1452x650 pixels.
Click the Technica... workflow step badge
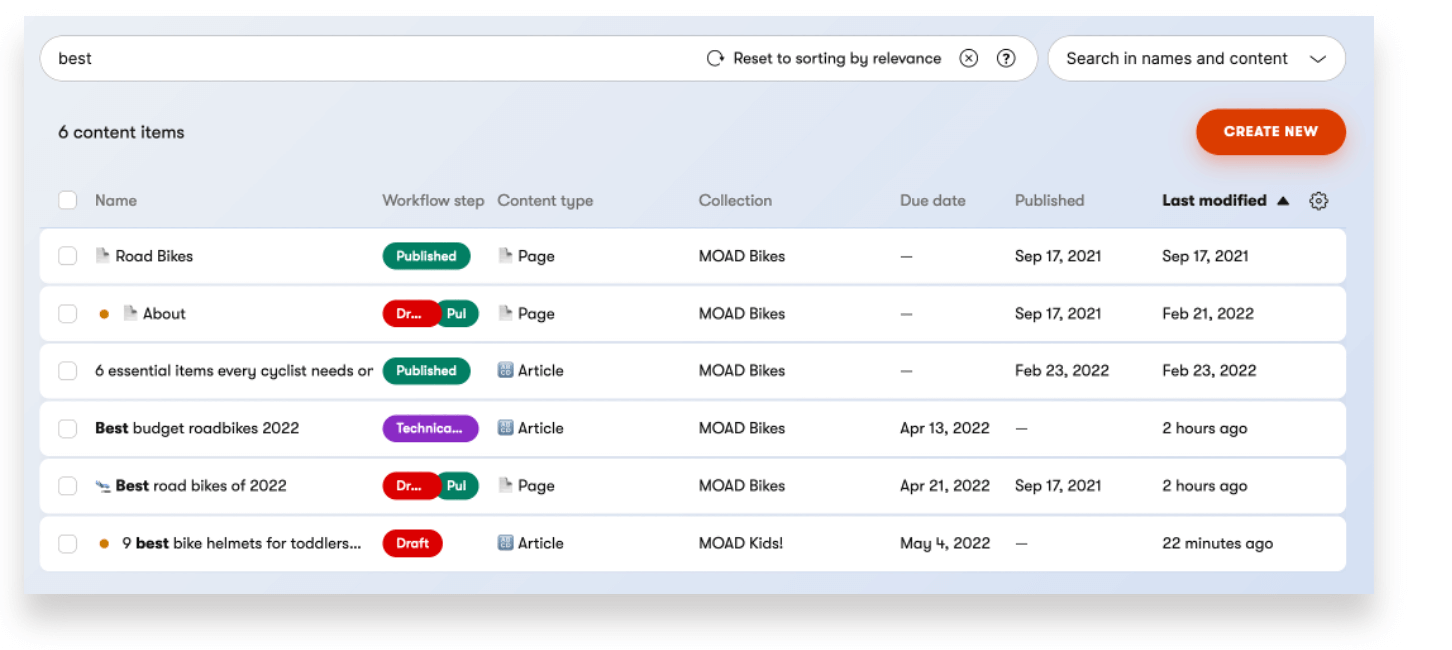(x=430, y=428)
